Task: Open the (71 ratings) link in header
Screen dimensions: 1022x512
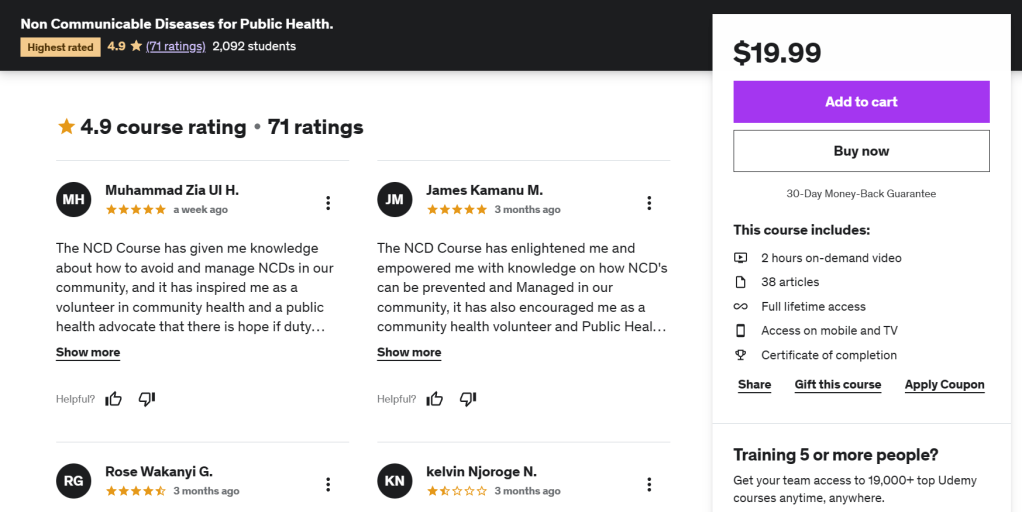Action: [x=176, y=46]
